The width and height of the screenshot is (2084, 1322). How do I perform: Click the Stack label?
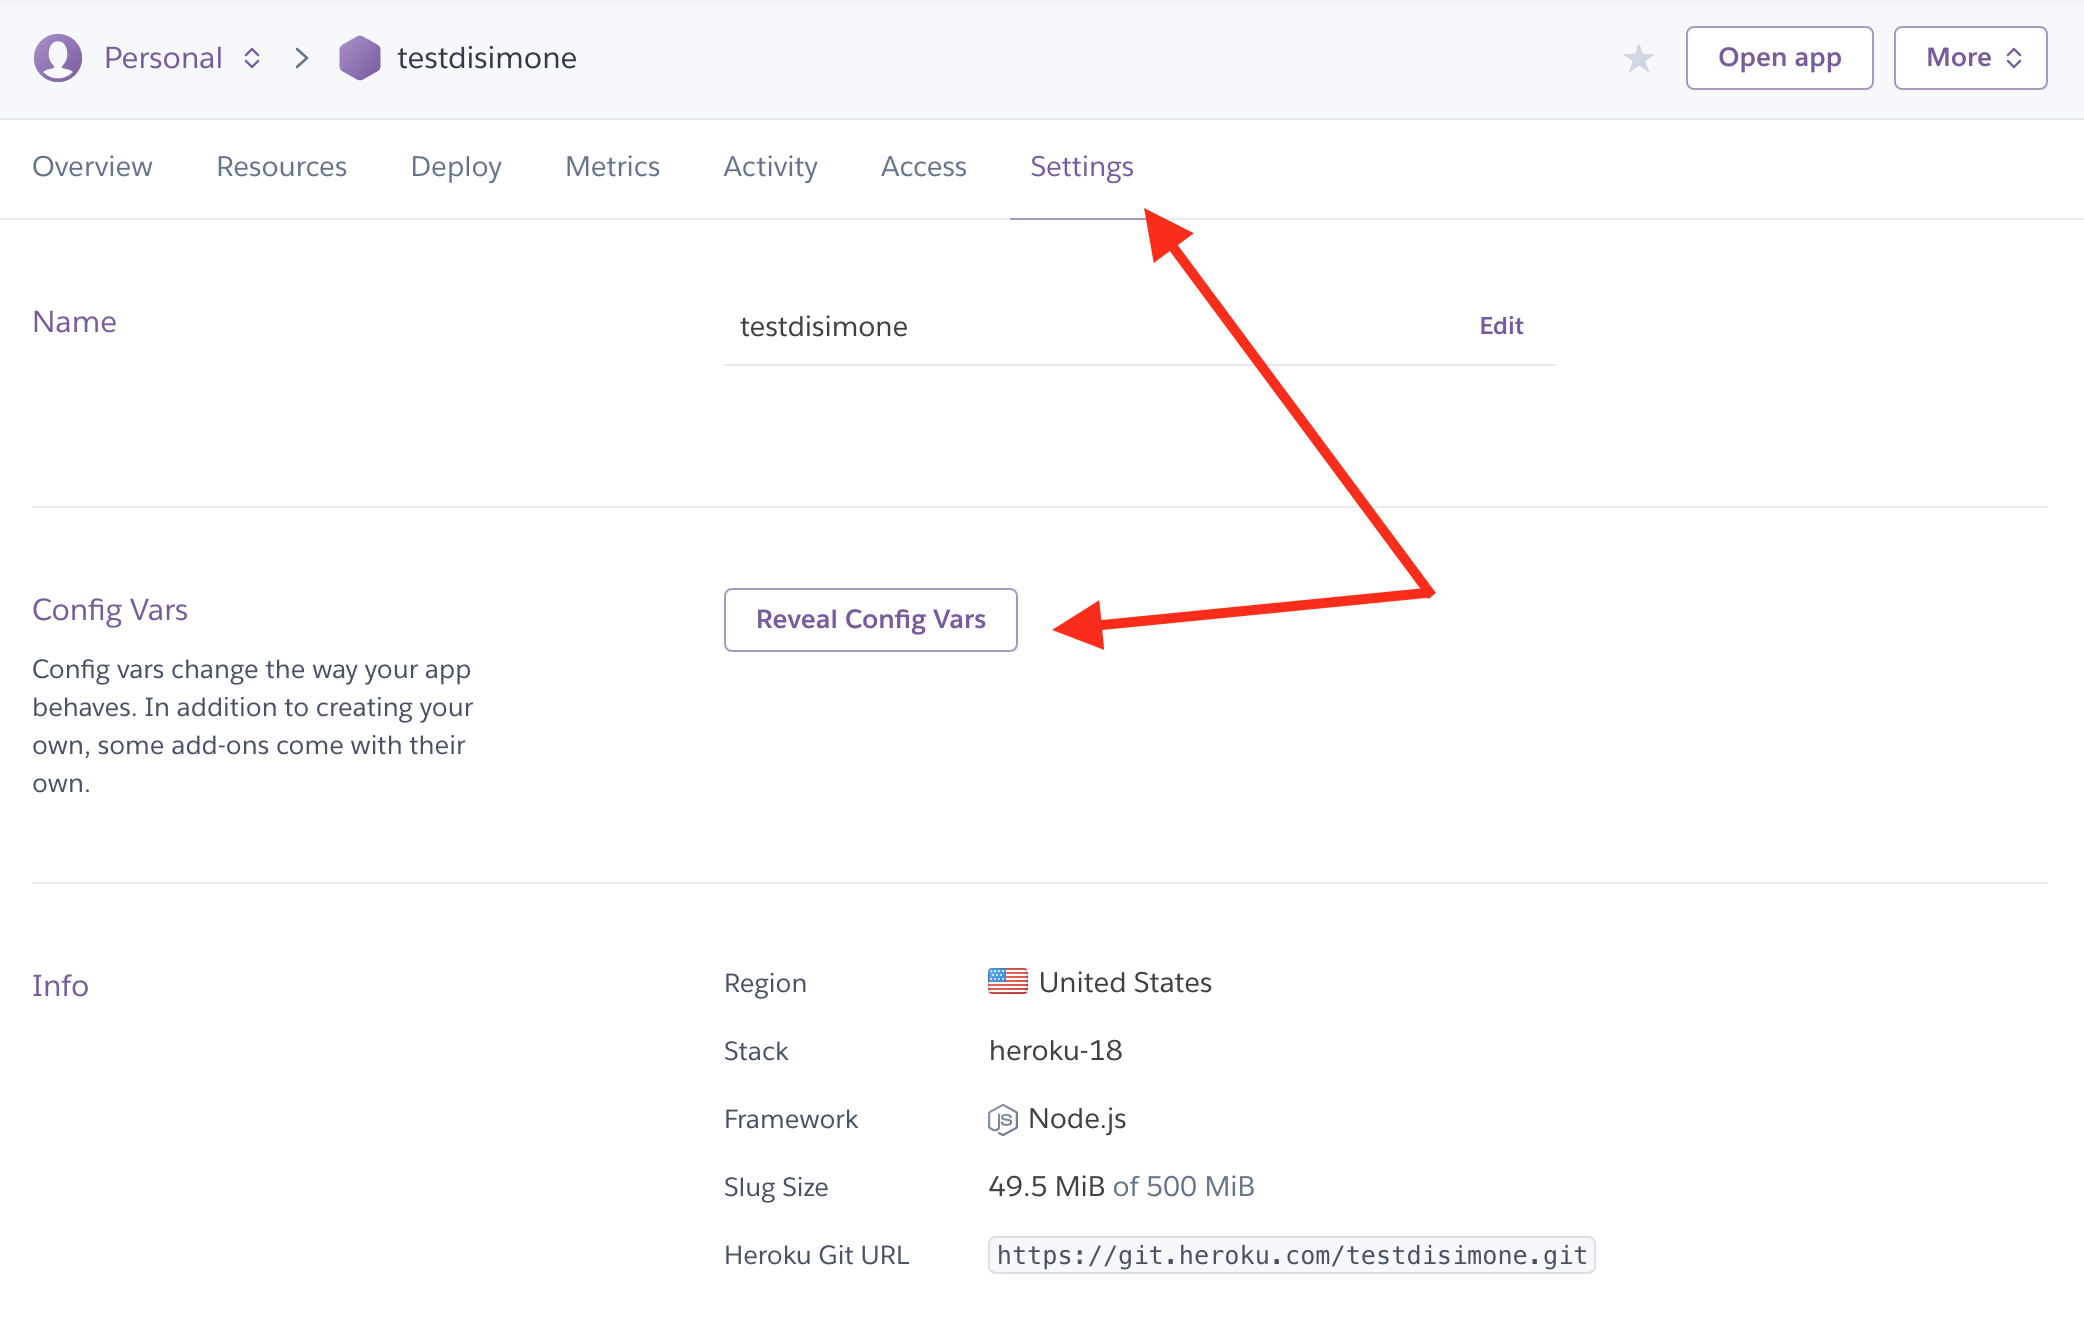pos(756,1051)
